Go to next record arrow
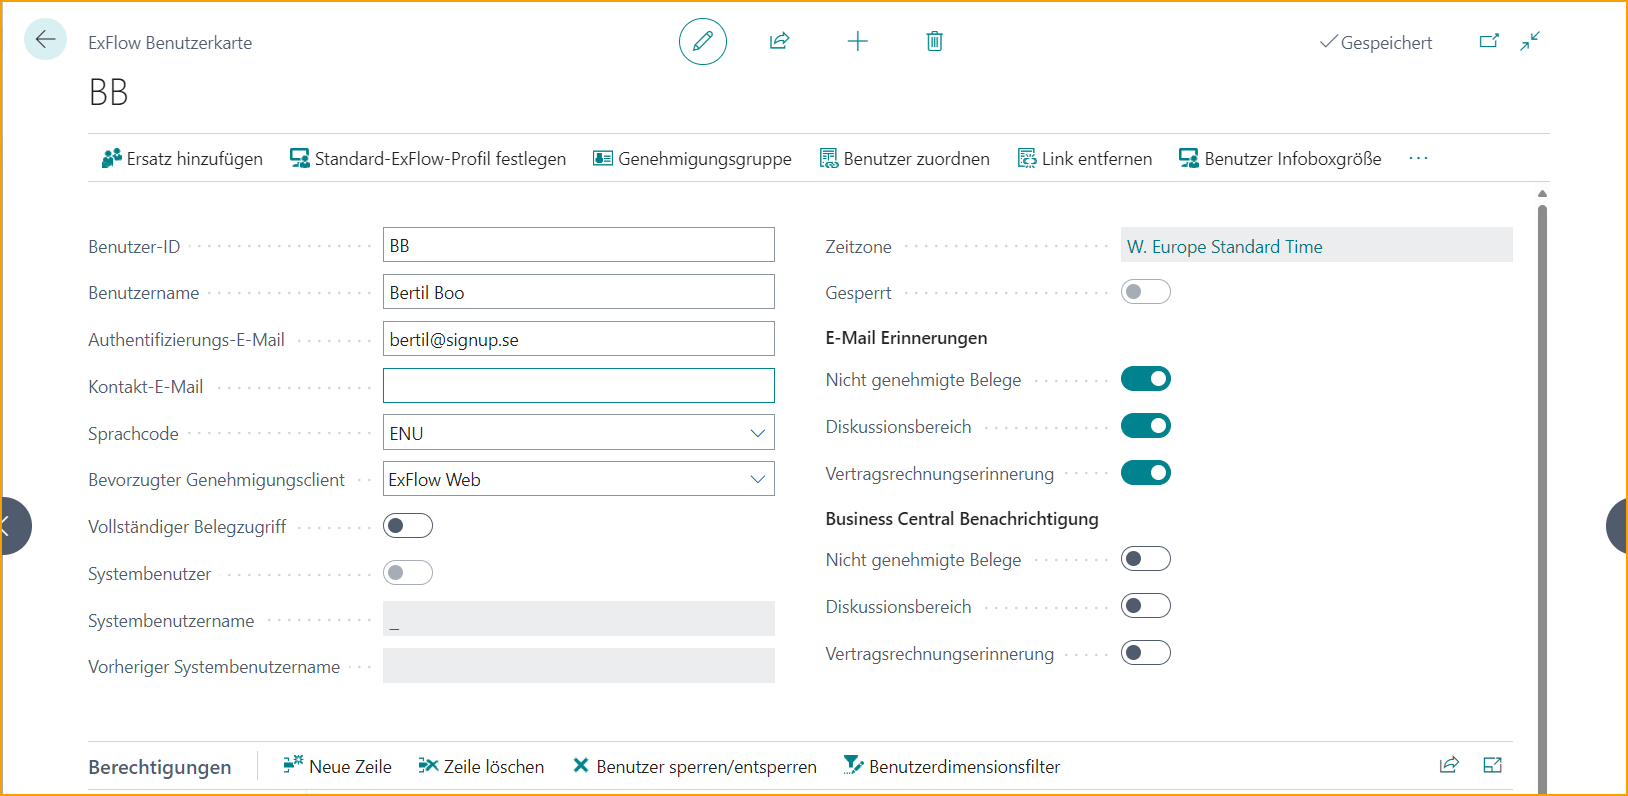The height and width of the screenshot is (796, 1628). (x=1616, y=526)
